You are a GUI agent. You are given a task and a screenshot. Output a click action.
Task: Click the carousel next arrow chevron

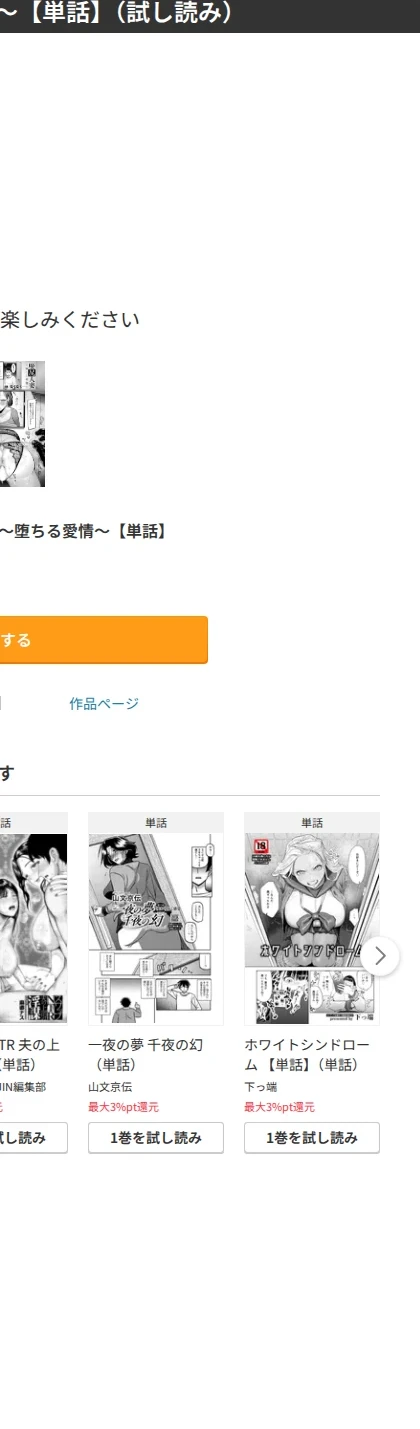click(x=379, y=956)
